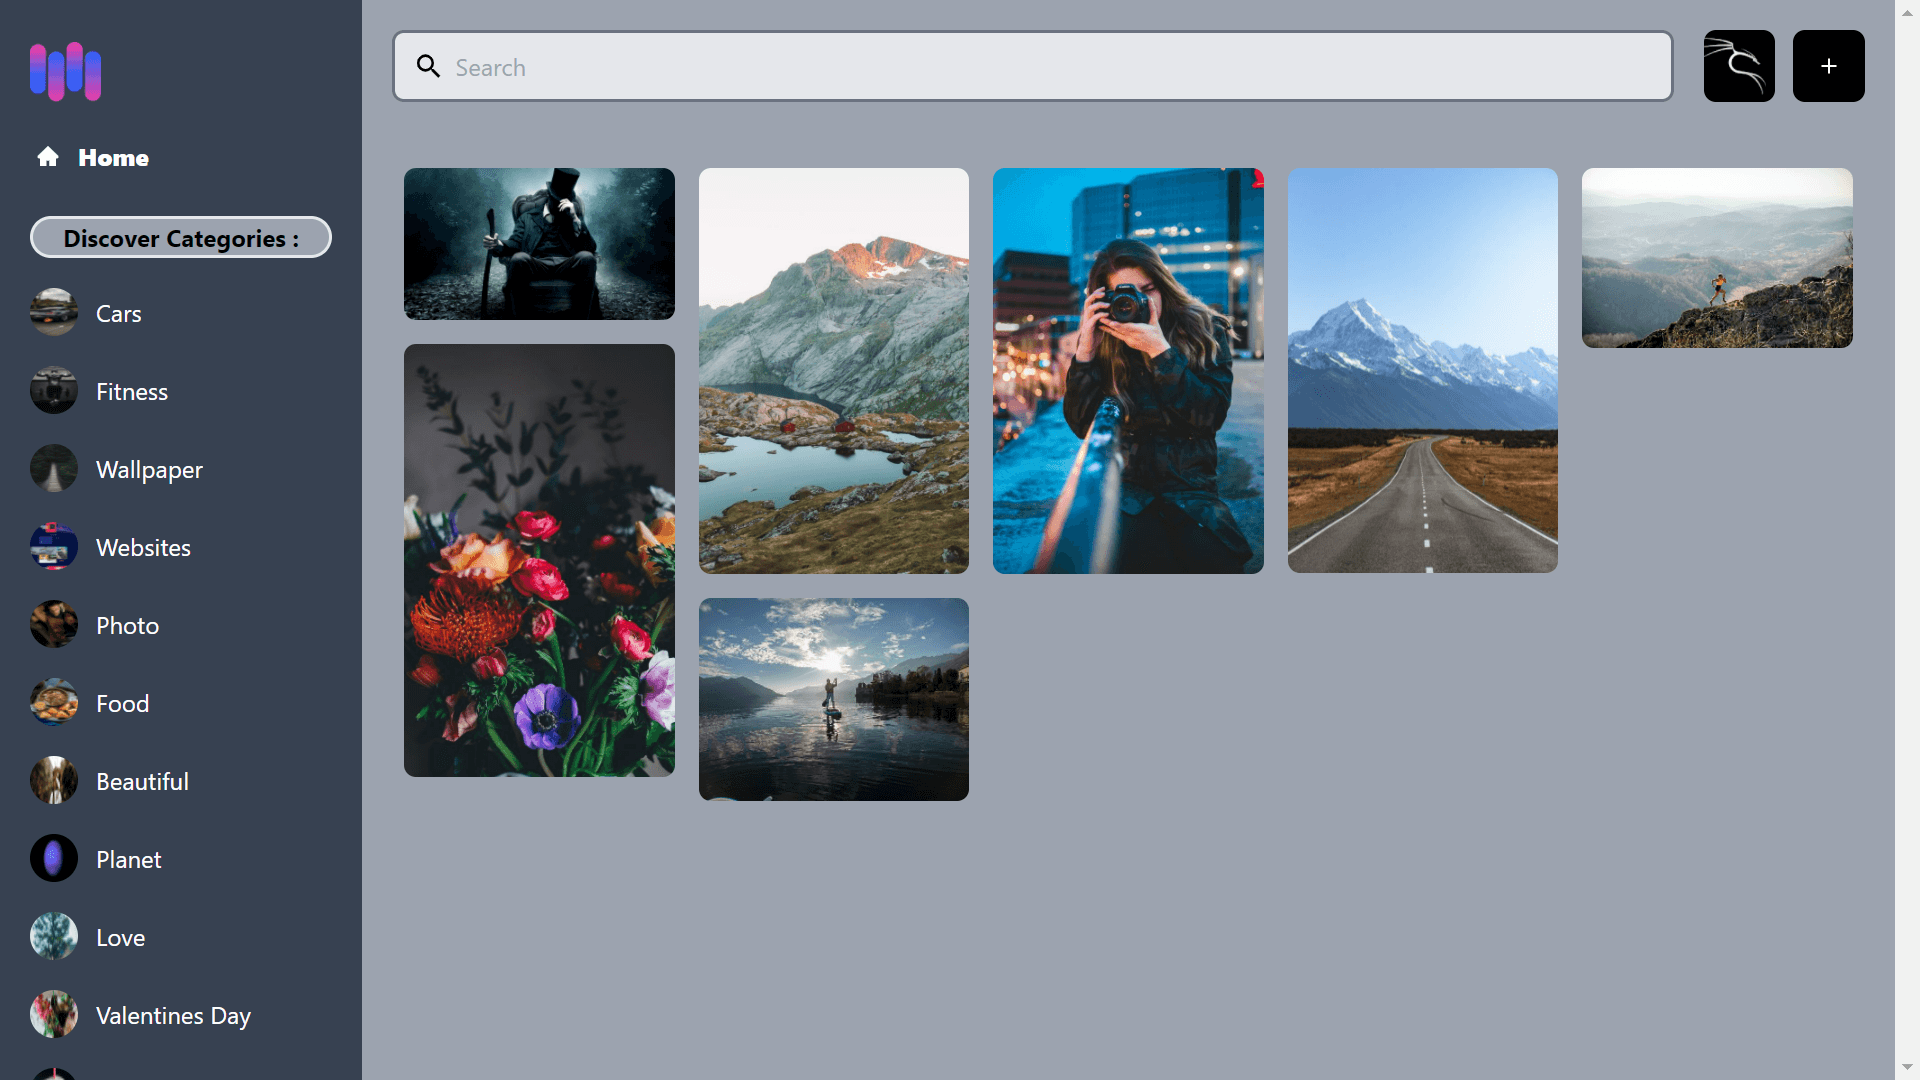Open the woman with camera pin

1128,371
